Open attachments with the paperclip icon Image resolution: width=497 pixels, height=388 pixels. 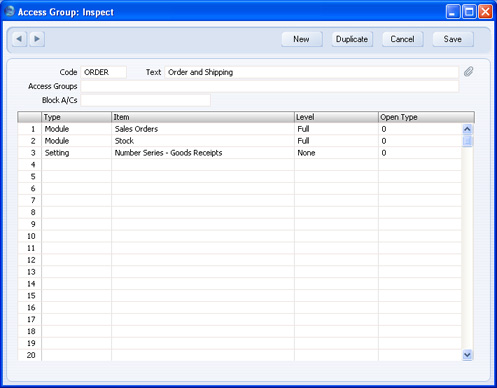pyautogui.click(x=468, y=72)
